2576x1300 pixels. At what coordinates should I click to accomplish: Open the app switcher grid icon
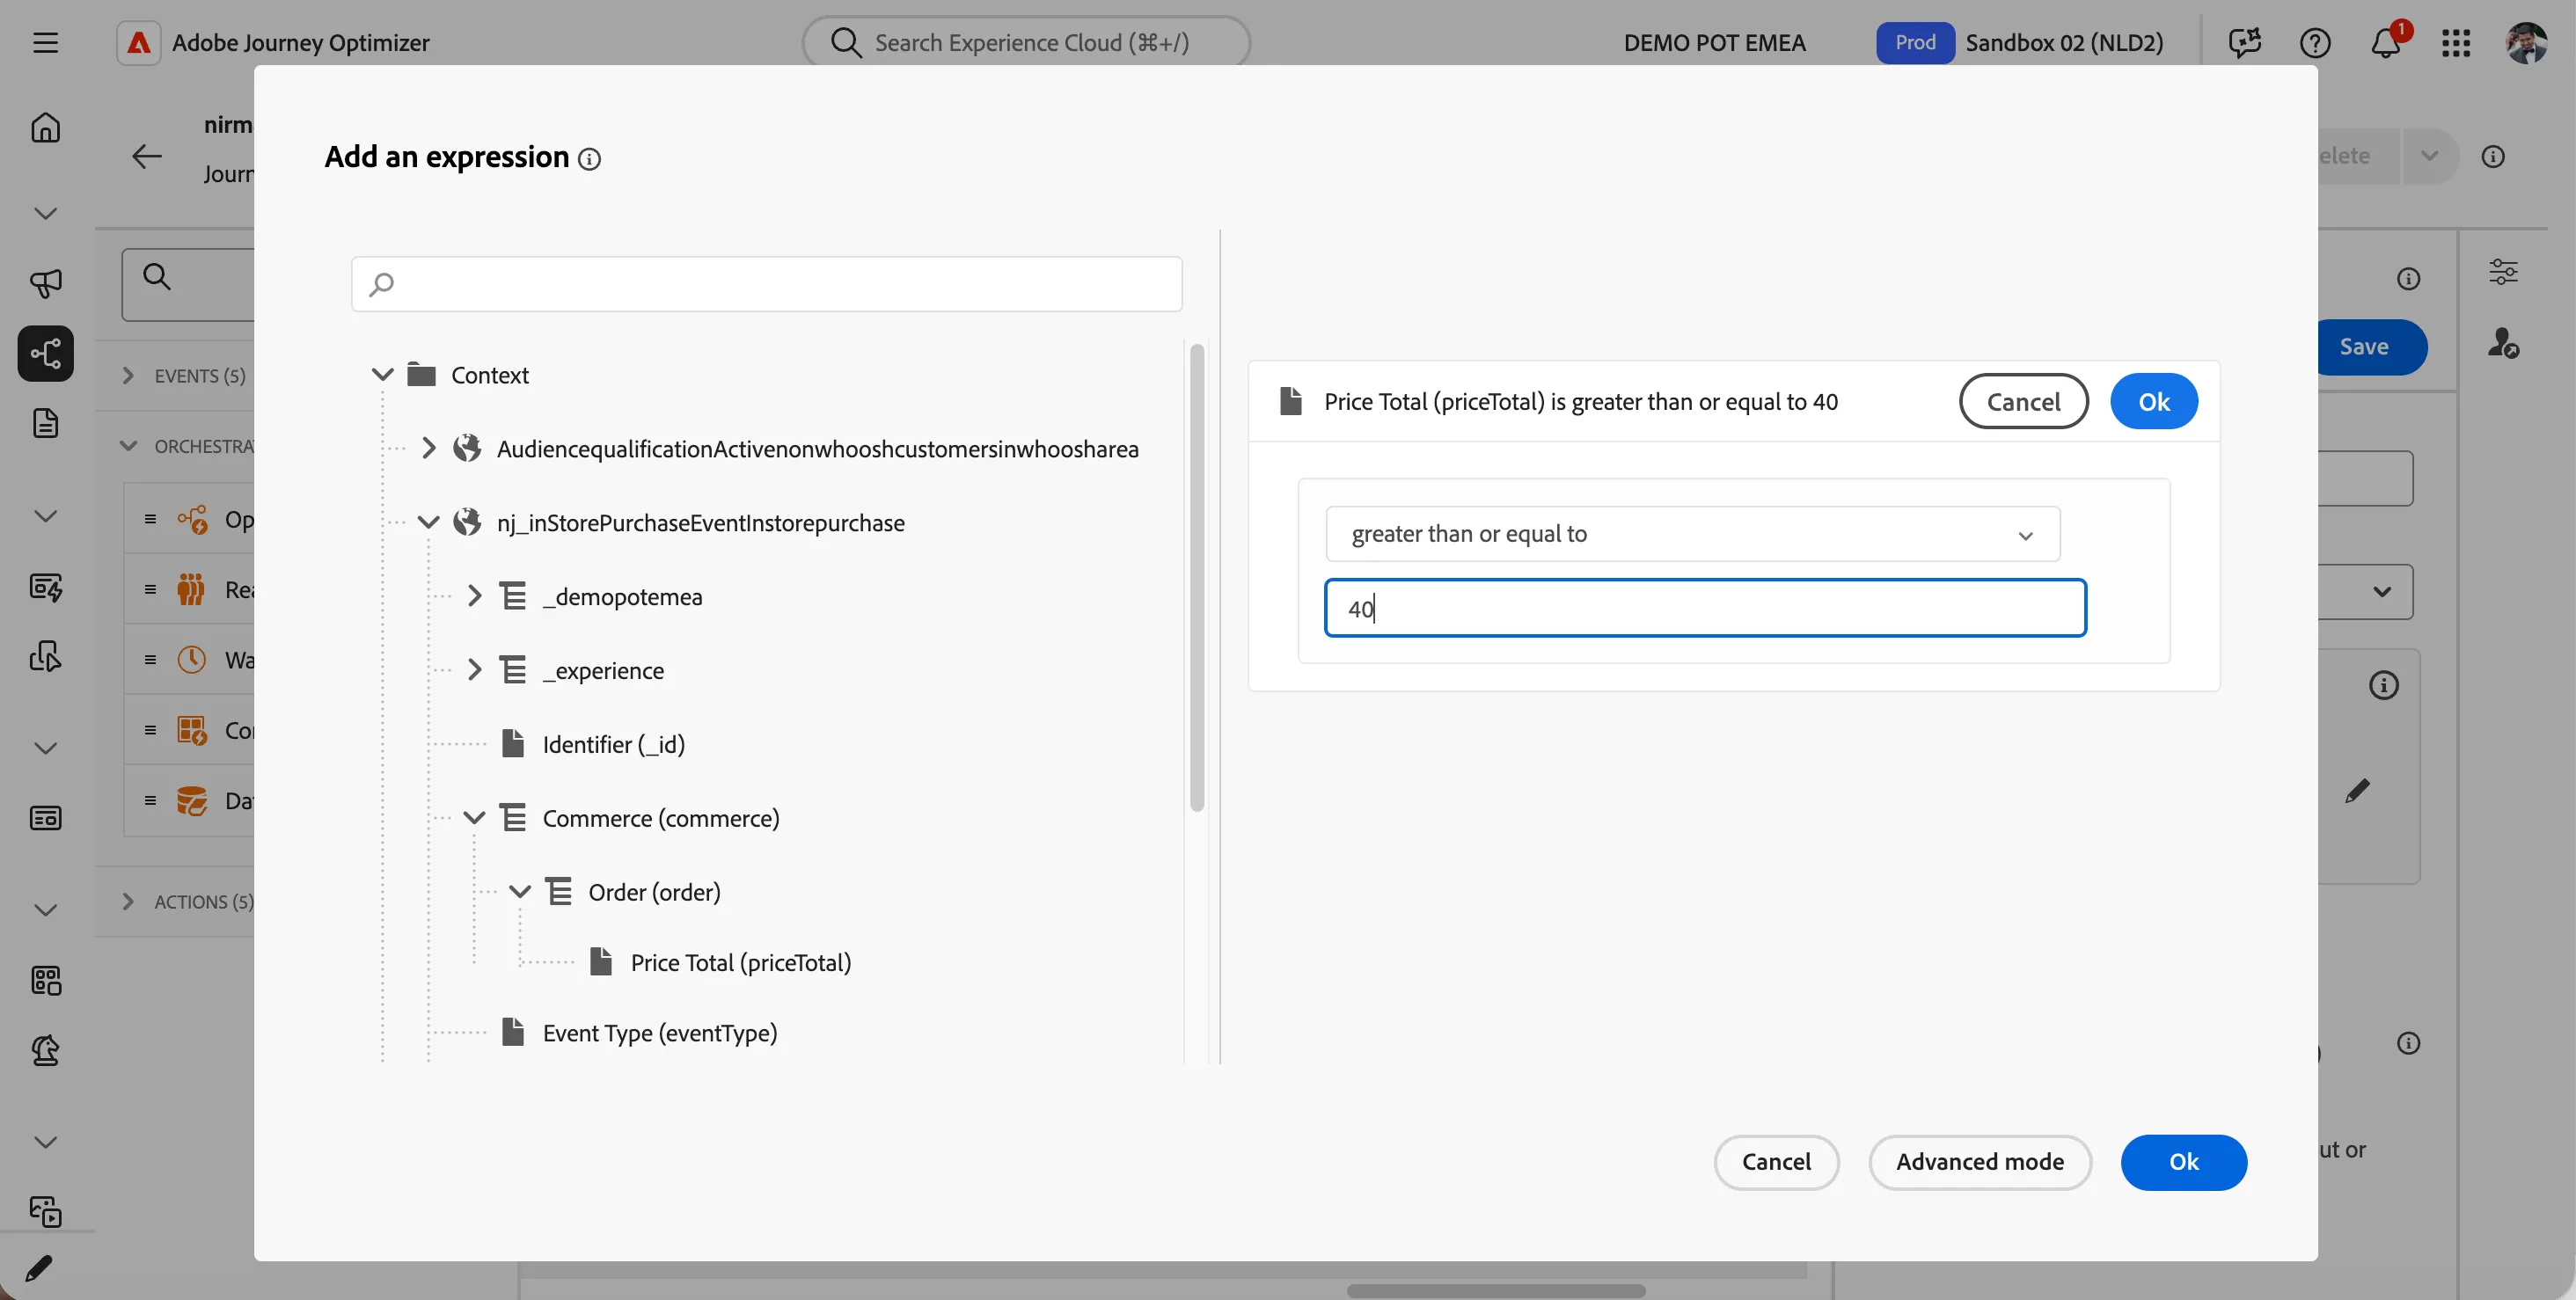pyautogui.click(x=2456, y=43)
